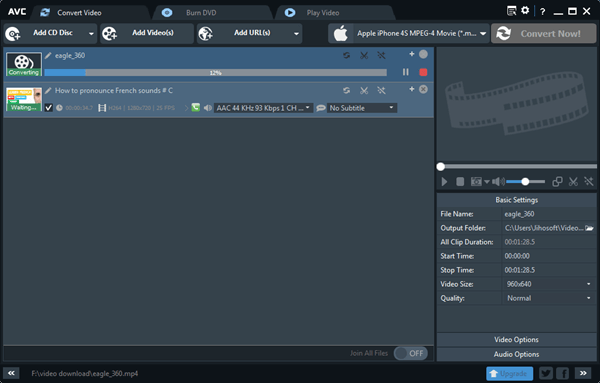Stop the eagle_360 conversion with red button
The height and width of the screenshot is (383, 600).
[x=423, y=72]
